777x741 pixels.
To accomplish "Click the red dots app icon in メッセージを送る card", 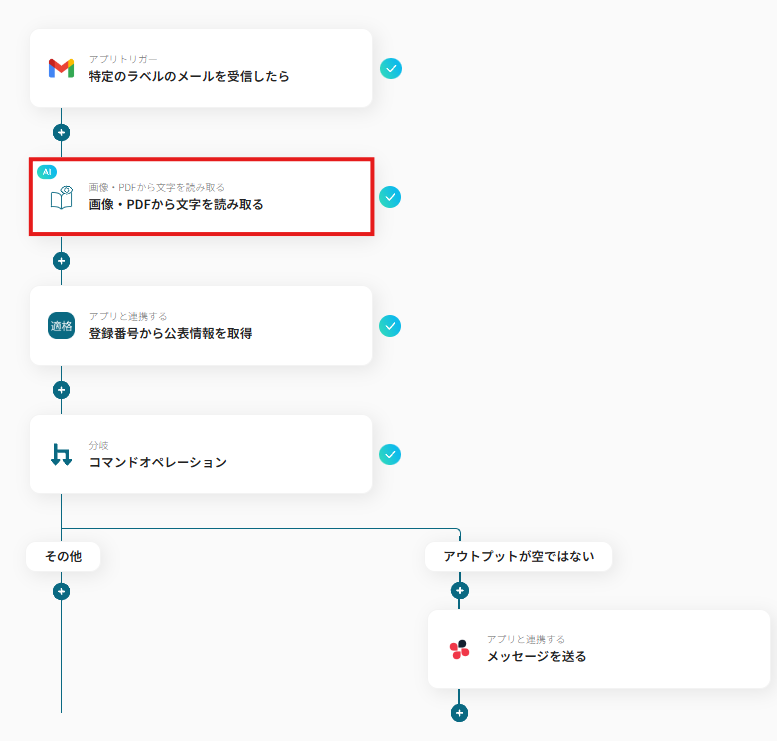I will [x=459, y=649].
